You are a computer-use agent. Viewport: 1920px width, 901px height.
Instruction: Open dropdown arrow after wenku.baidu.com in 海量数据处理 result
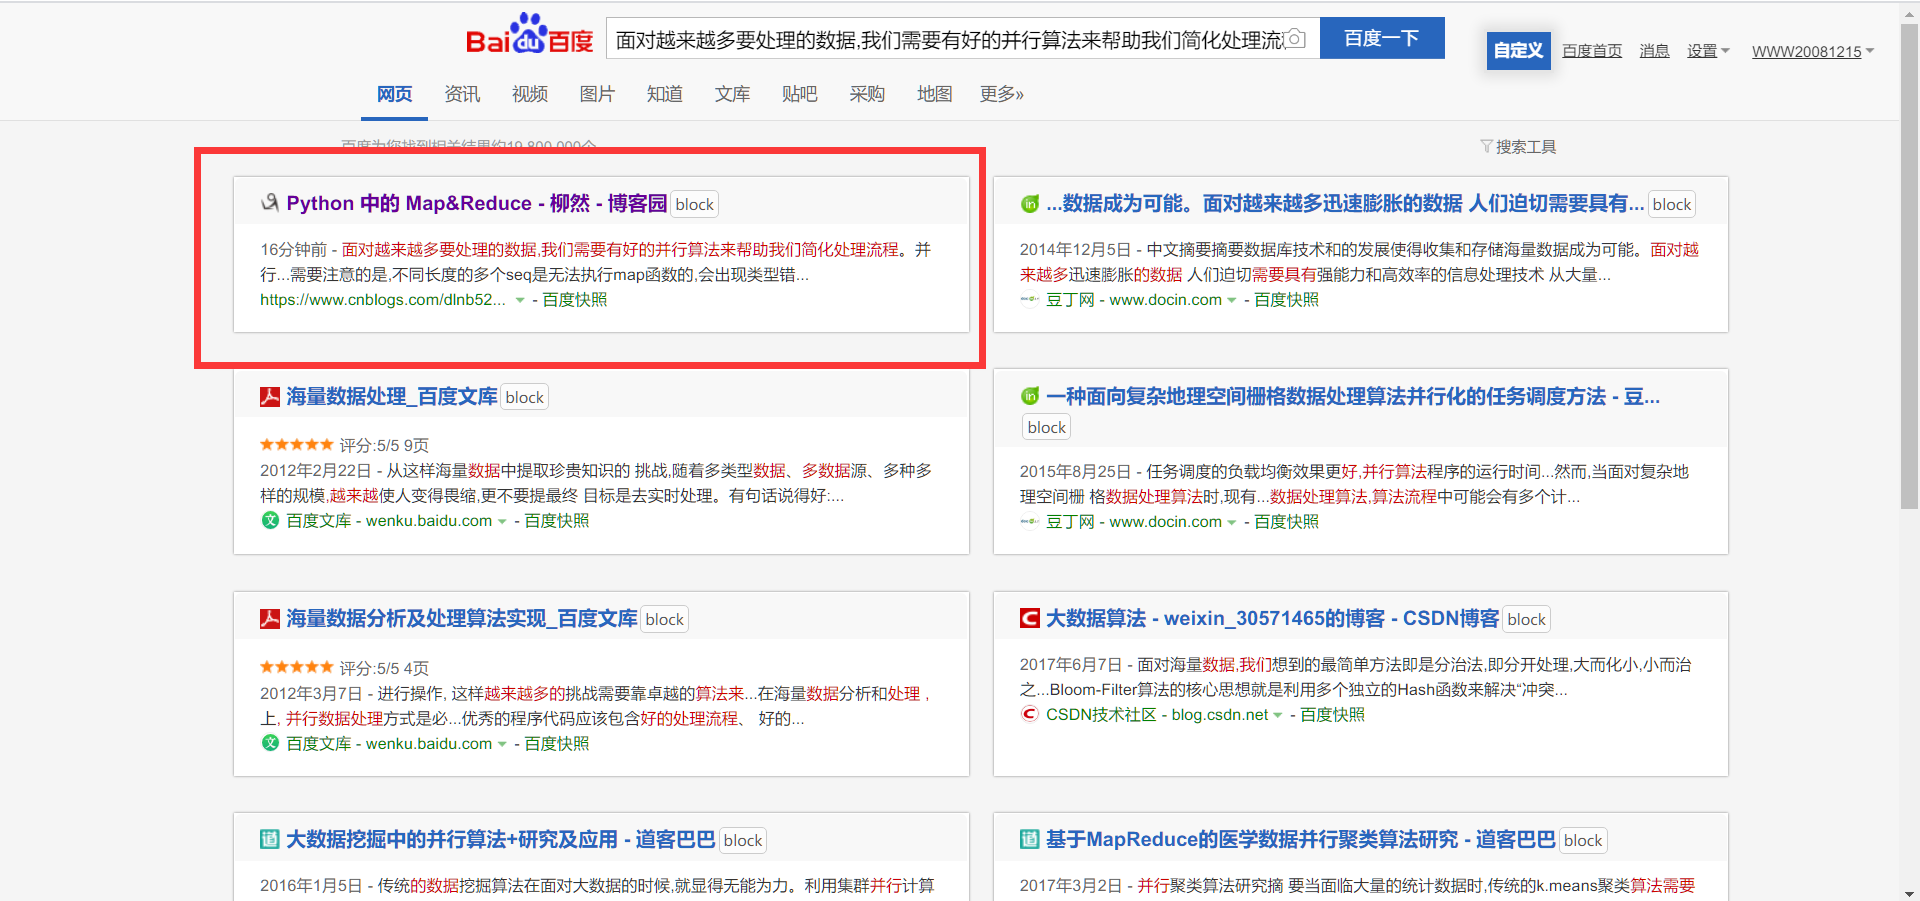tap(502, 521)
